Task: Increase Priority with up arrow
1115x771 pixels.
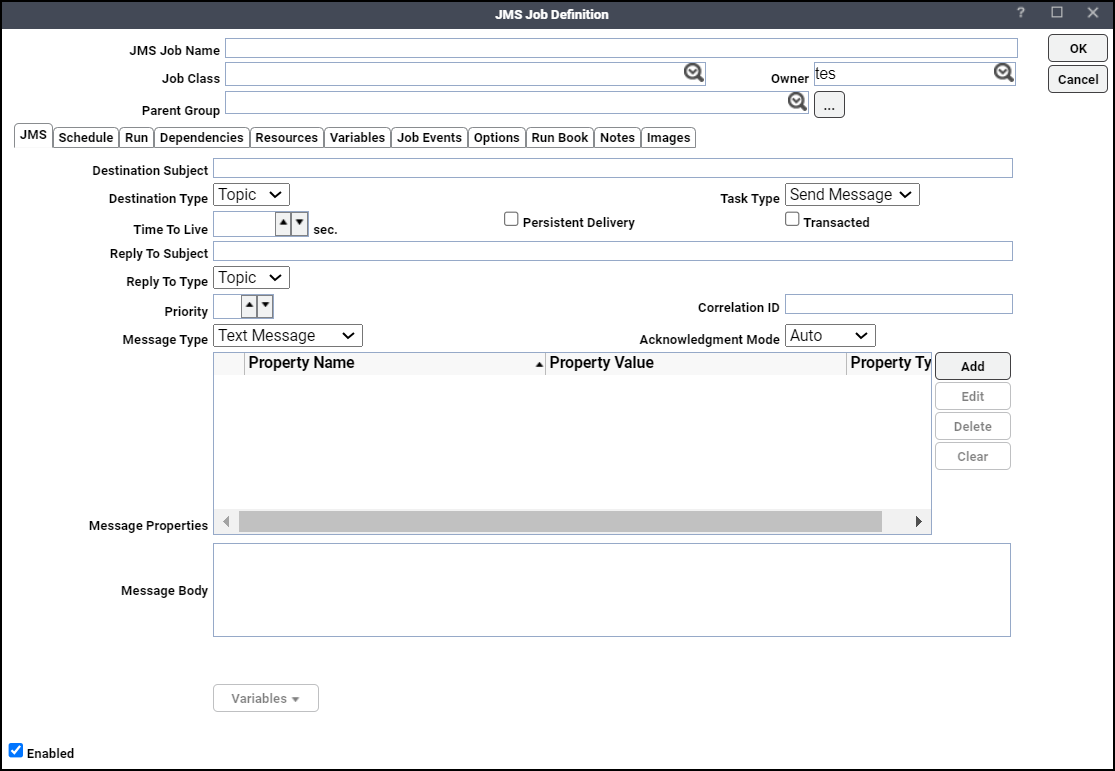Action: (249, 307)
